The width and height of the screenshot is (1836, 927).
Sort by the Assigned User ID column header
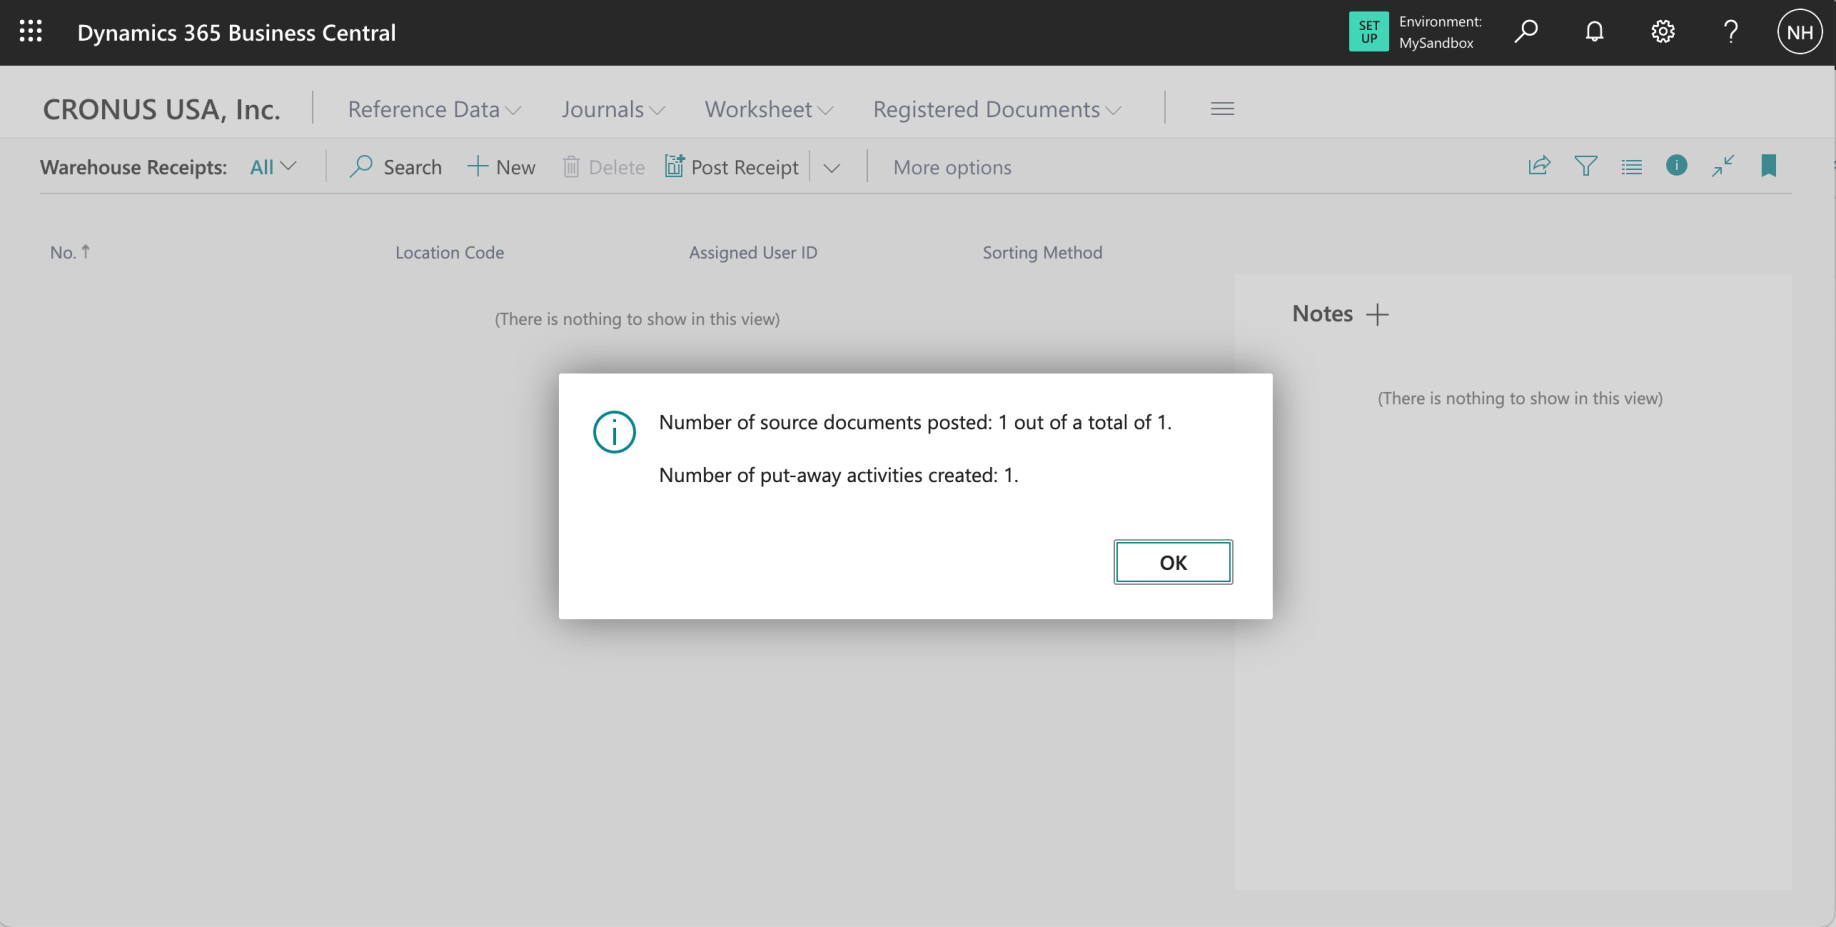coord(753,253)
